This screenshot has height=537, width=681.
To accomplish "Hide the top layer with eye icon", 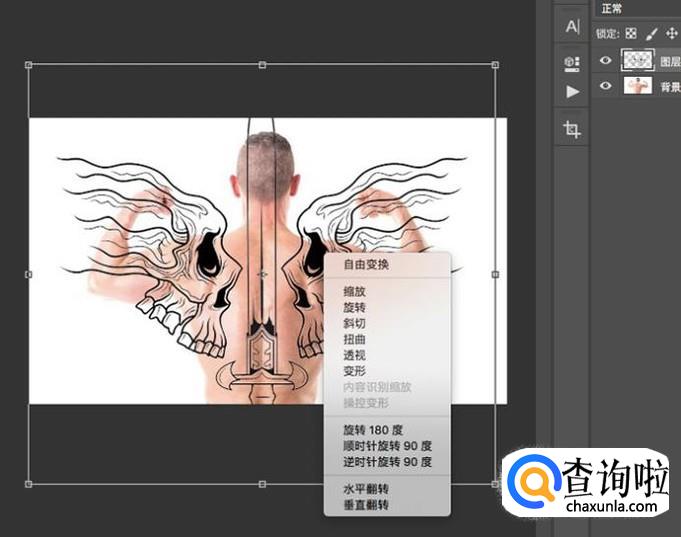I will point(605,61).
